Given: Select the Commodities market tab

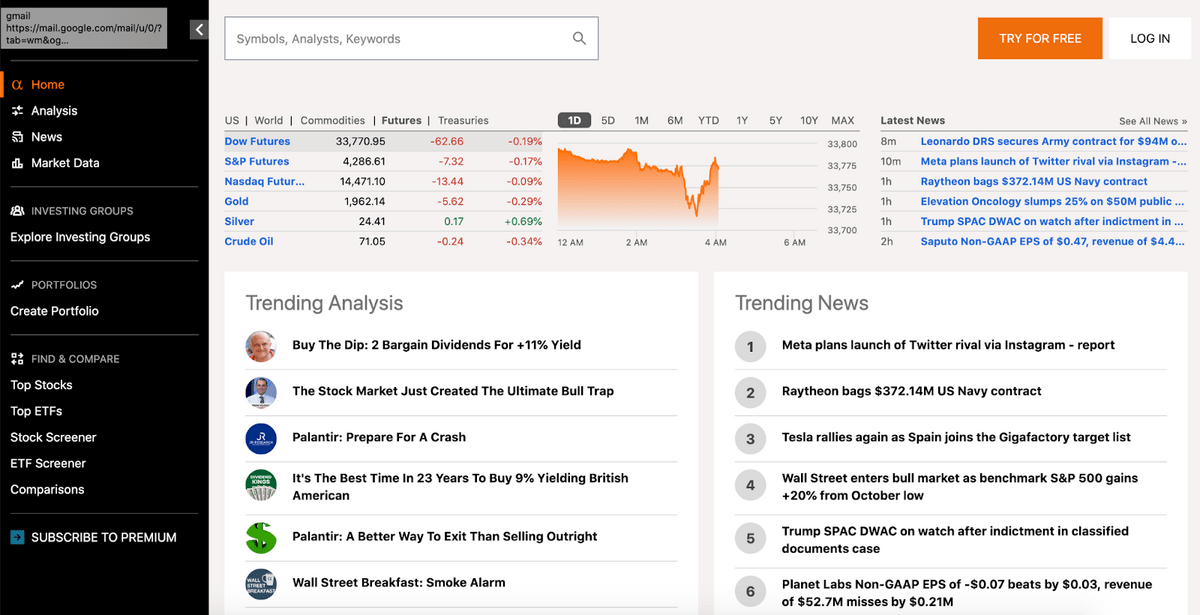Looking at the screenshot, I should tap(333, 121).
